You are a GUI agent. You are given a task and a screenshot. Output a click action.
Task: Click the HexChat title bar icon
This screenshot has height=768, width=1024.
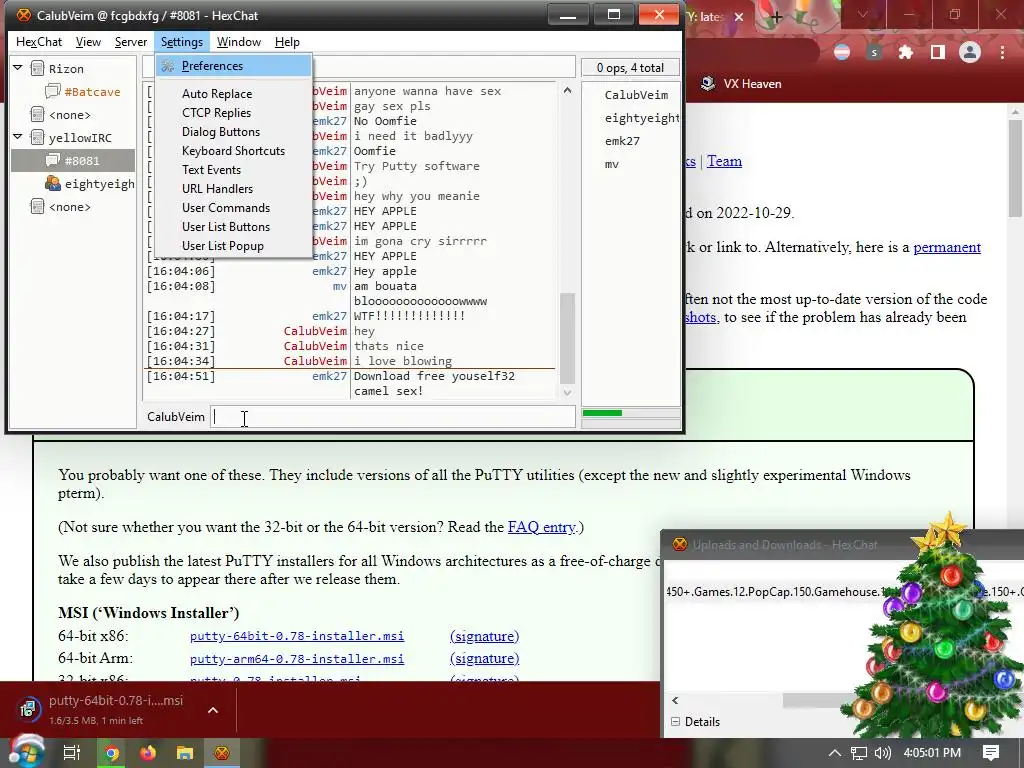tap(24, 15)
